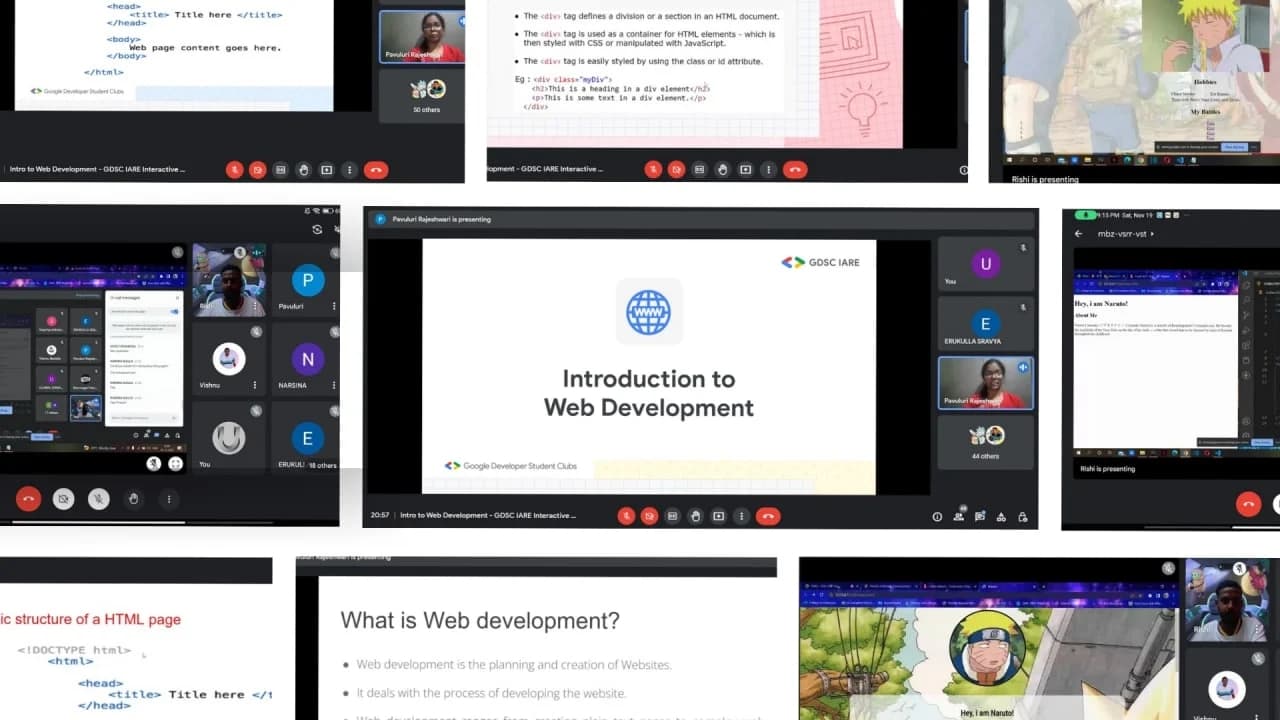Click meeting title 'Intro to Web Development' in center window
This screenshot has width=1280, height=720.
(x=488, y=516)
